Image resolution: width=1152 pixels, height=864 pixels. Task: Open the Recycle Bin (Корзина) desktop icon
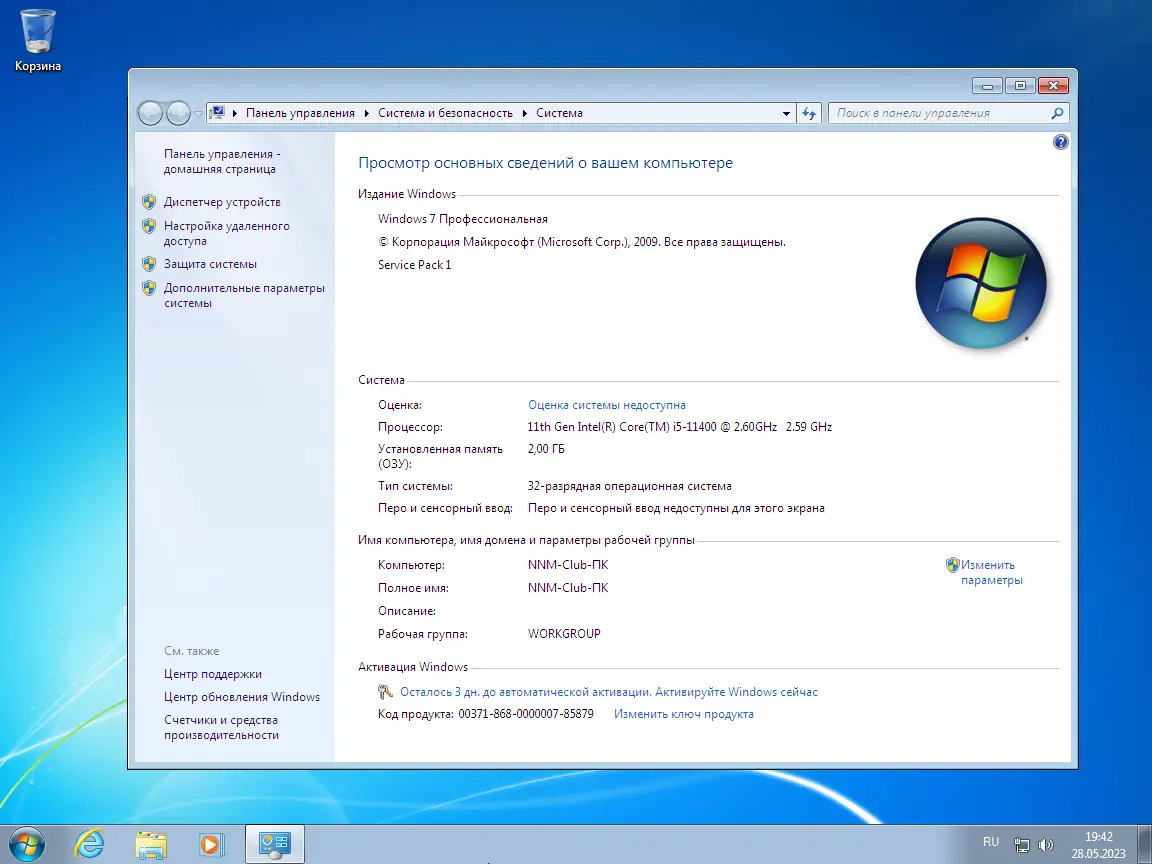tap(37, 40)
